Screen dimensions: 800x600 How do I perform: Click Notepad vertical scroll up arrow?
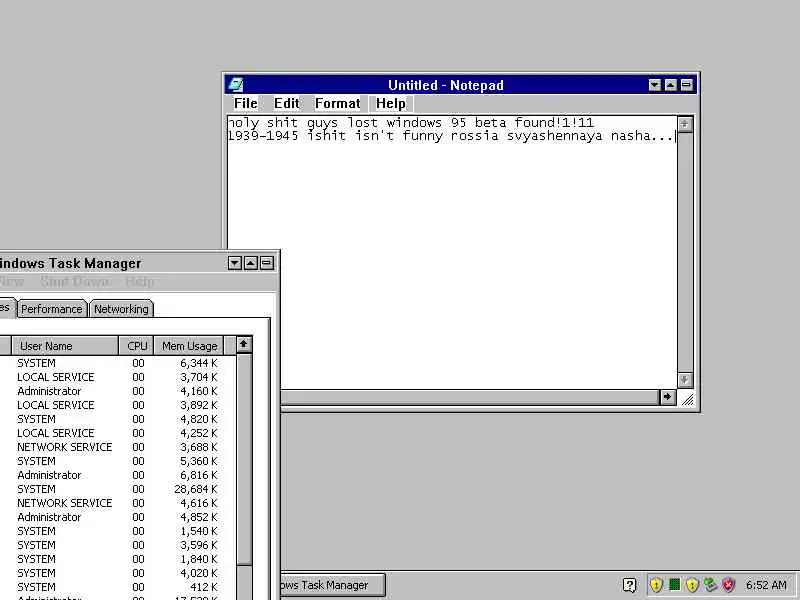click(685, 124)
